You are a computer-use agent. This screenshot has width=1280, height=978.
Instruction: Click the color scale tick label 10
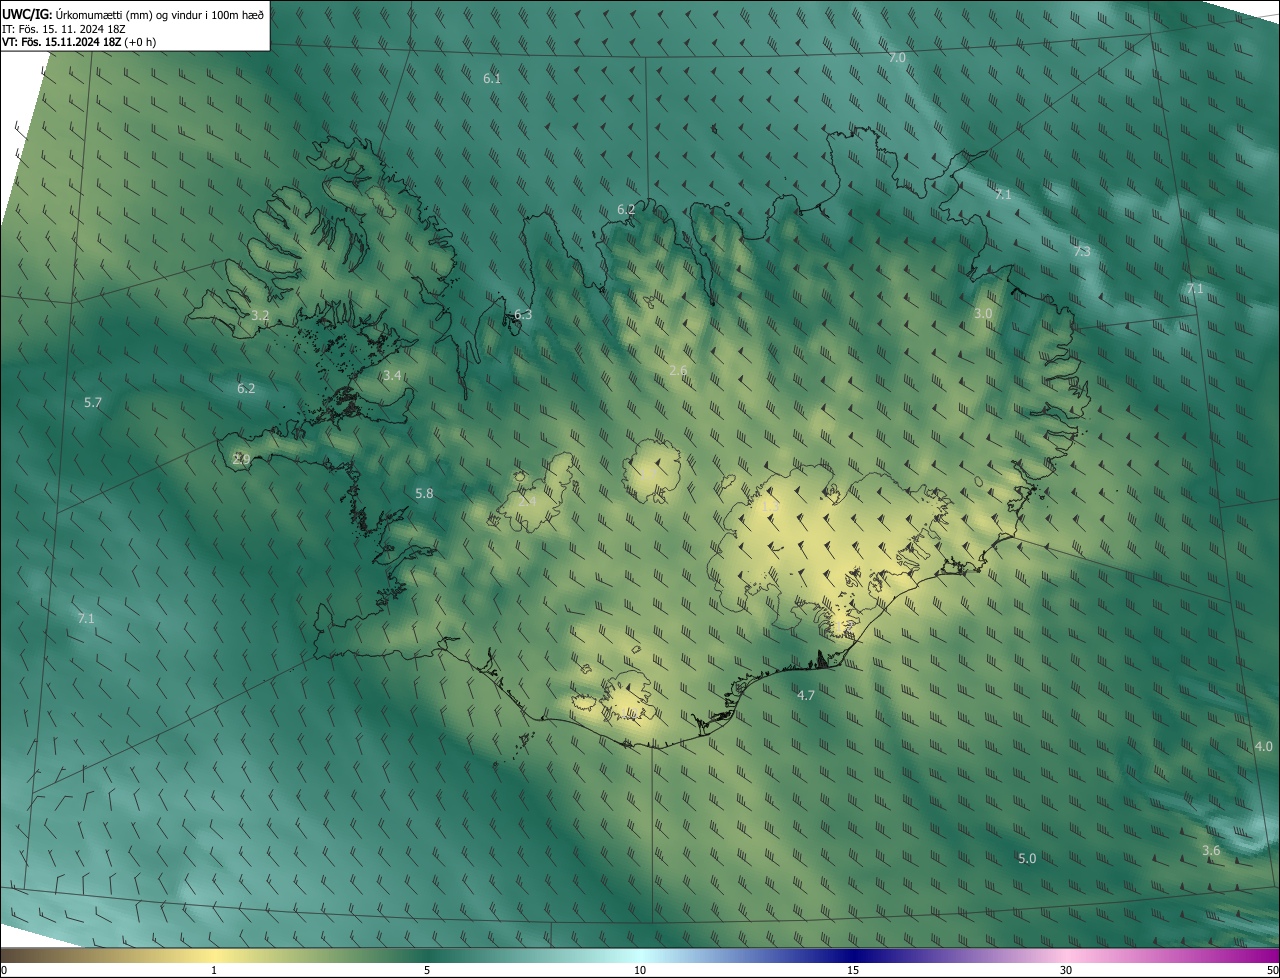[640, 971]
